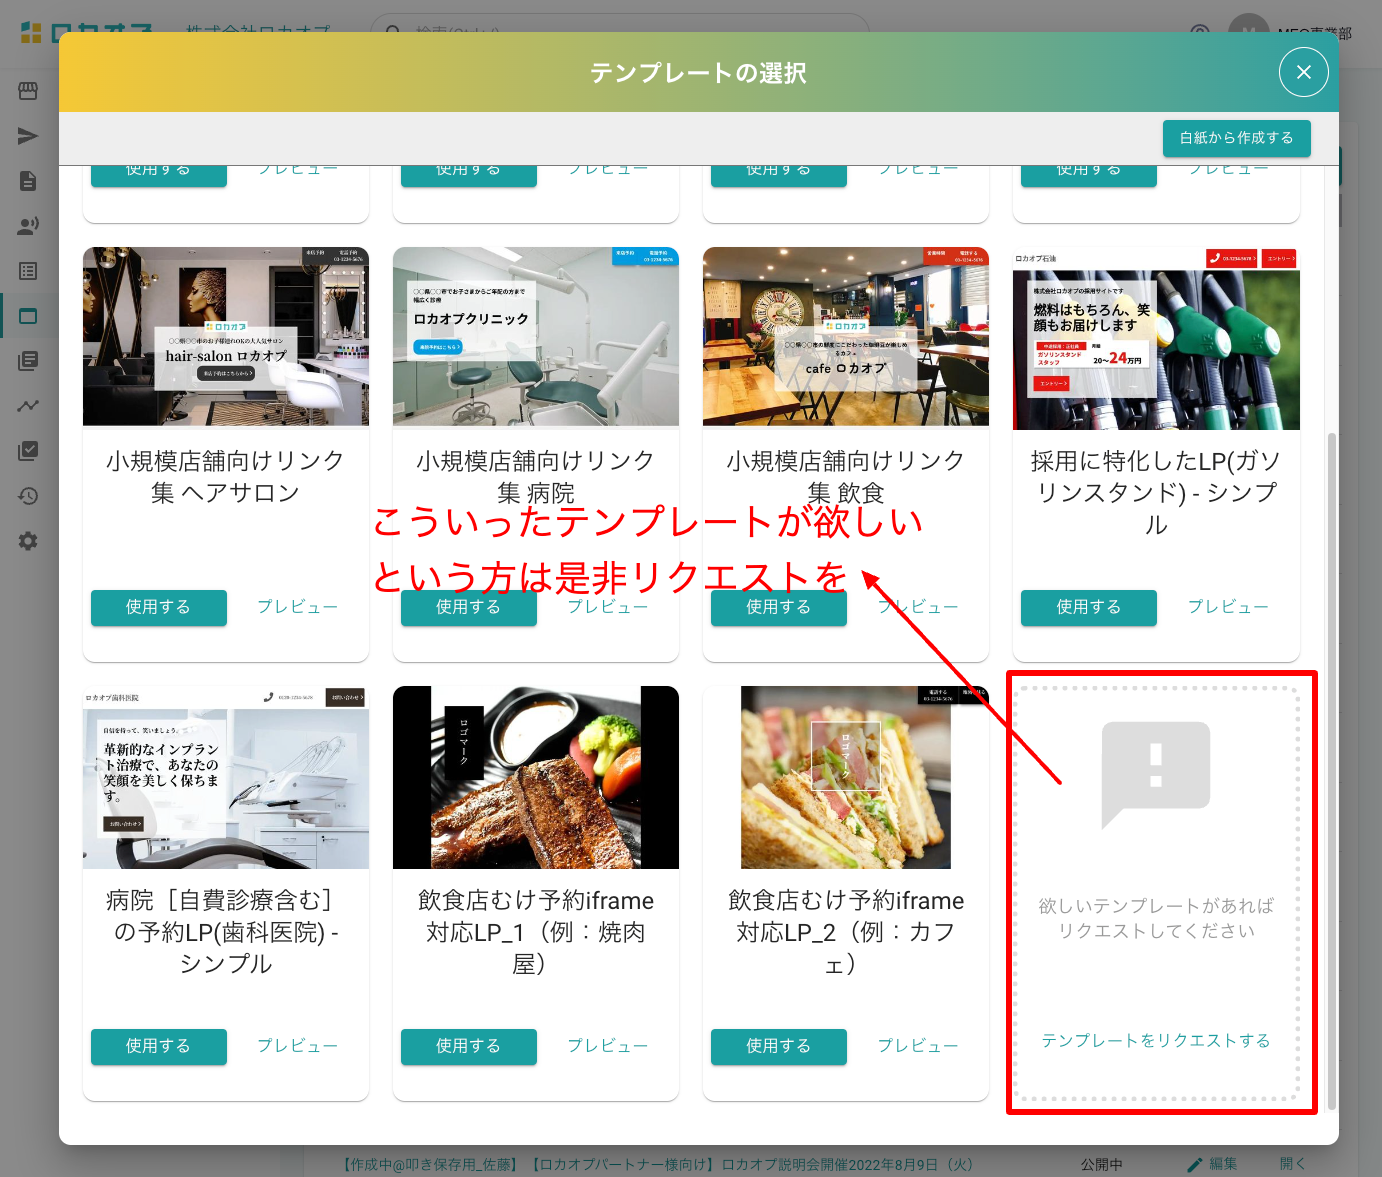Close the template selection dialog
The height and width of the screenshot is (1177, 1382).
pyautogui.click(x=1303, y=72)
